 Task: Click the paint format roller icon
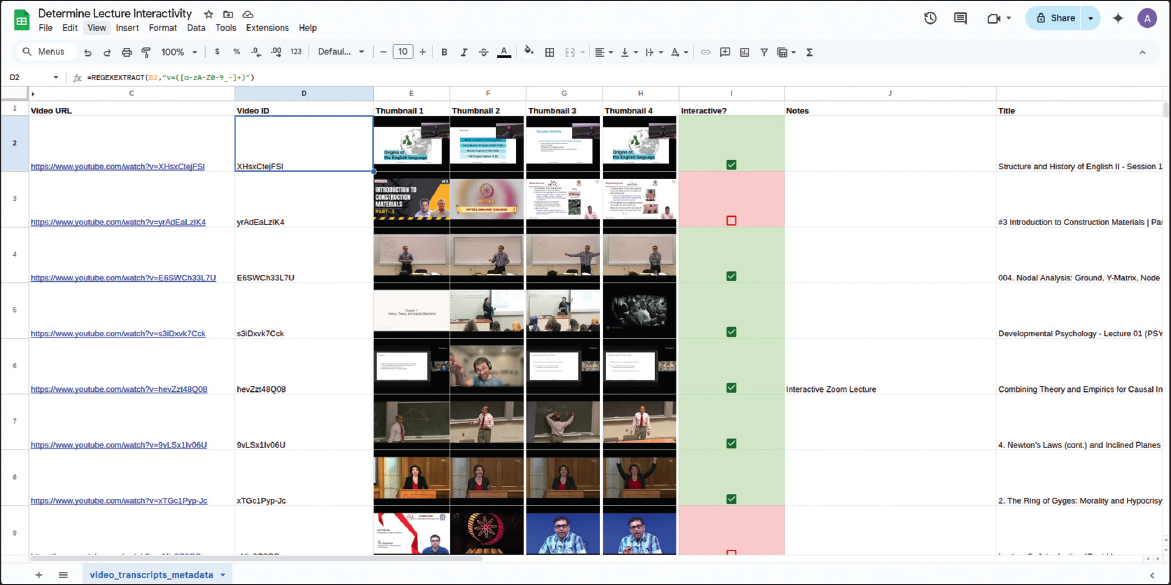(x=146, y=52)
